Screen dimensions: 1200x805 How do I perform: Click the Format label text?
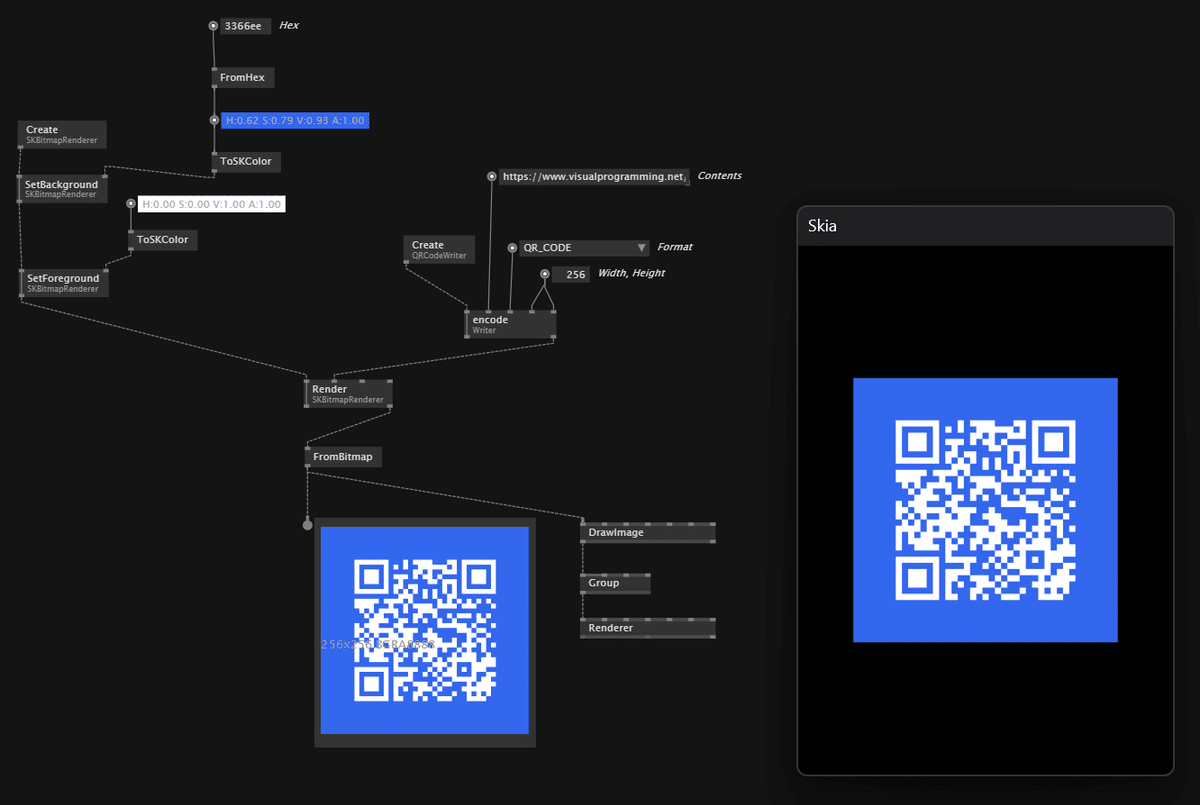tap(675, 247)
